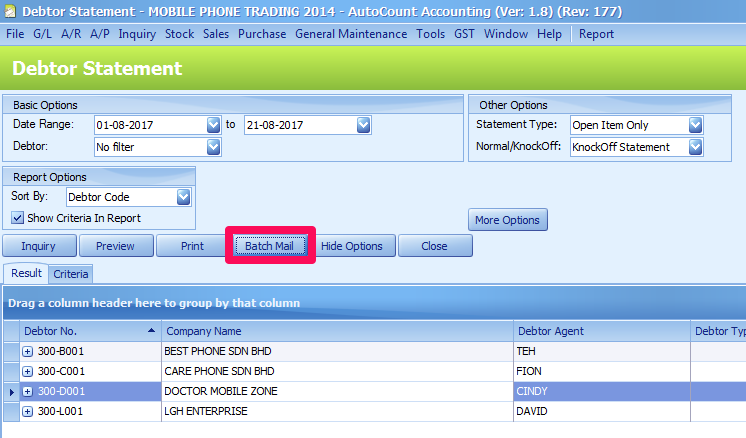Click the current row indicator arrow
This screenshot has height=438, width=746.
point(12,392)
